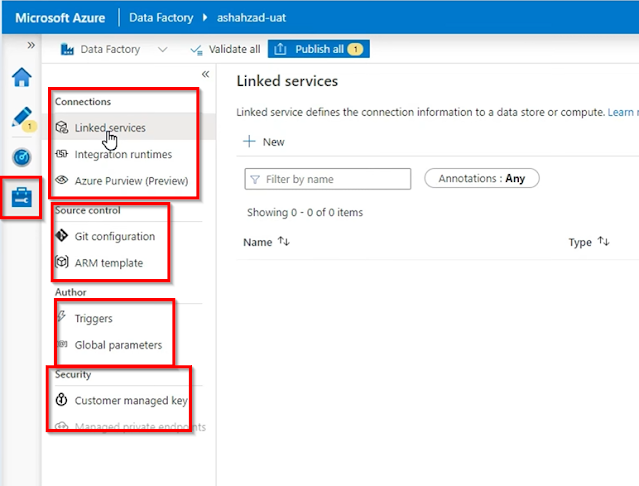Click Publish all button

coord(319,49)
